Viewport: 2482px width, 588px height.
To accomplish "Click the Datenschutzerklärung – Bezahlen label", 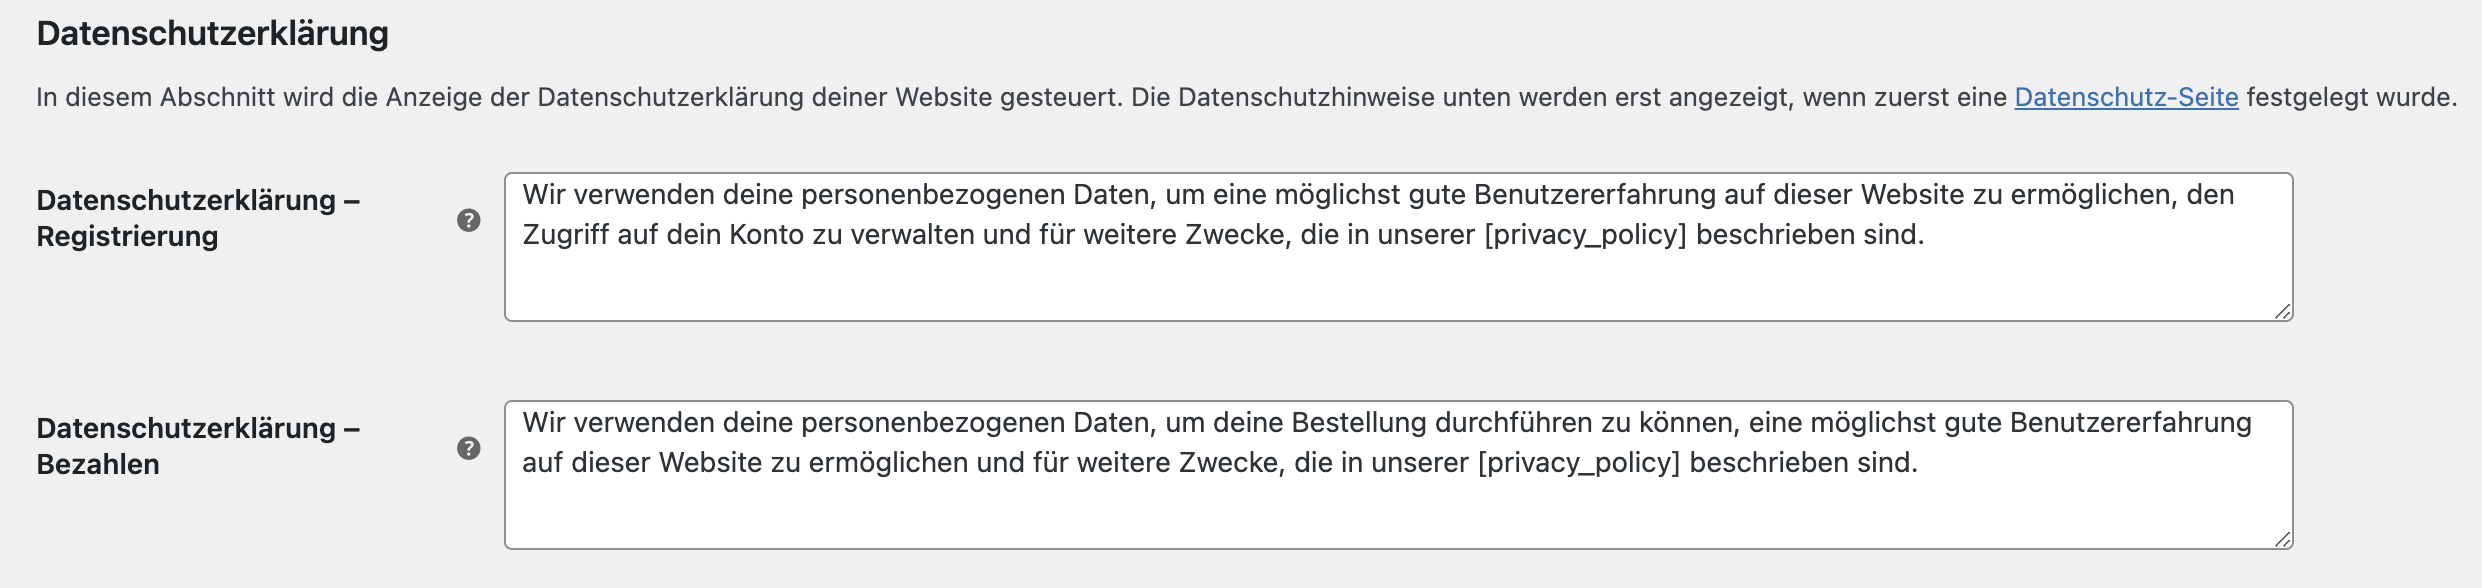I will [x=198, y=446].
